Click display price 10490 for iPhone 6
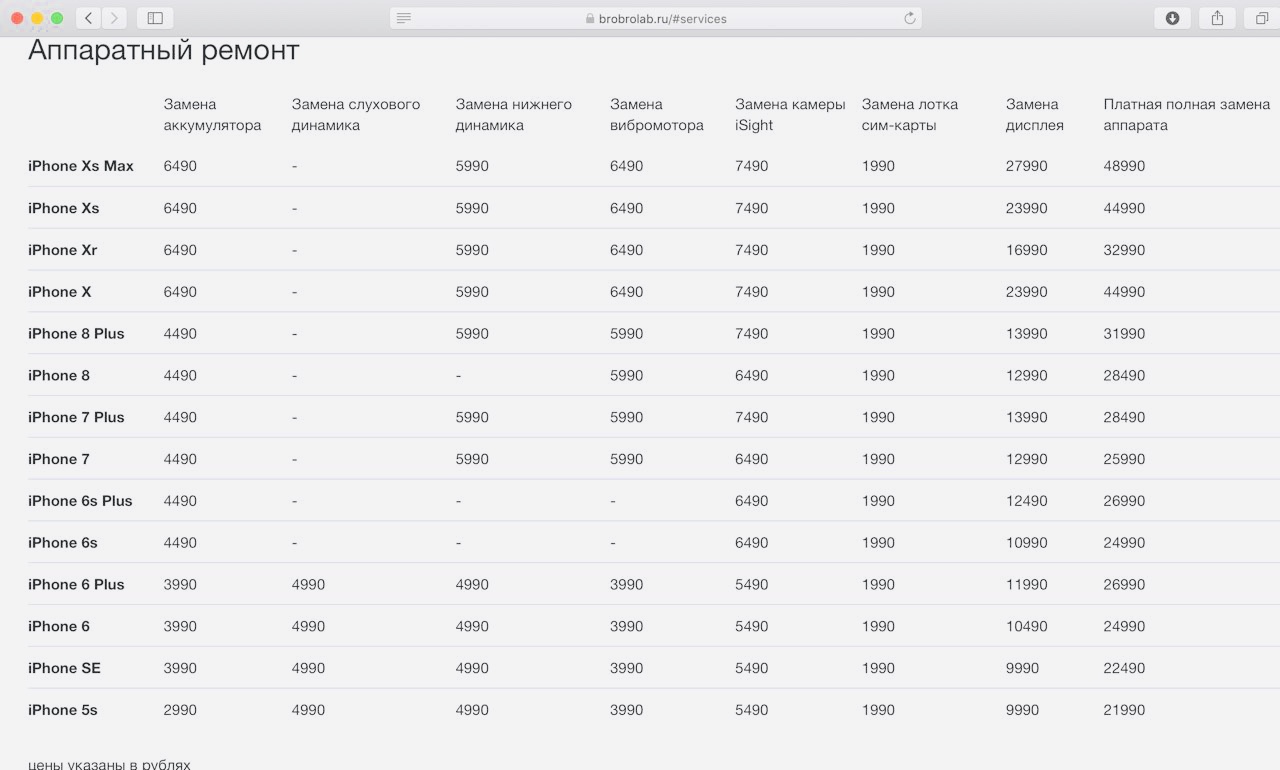This screenshot has height=770, width=1280. (1027, 627)
